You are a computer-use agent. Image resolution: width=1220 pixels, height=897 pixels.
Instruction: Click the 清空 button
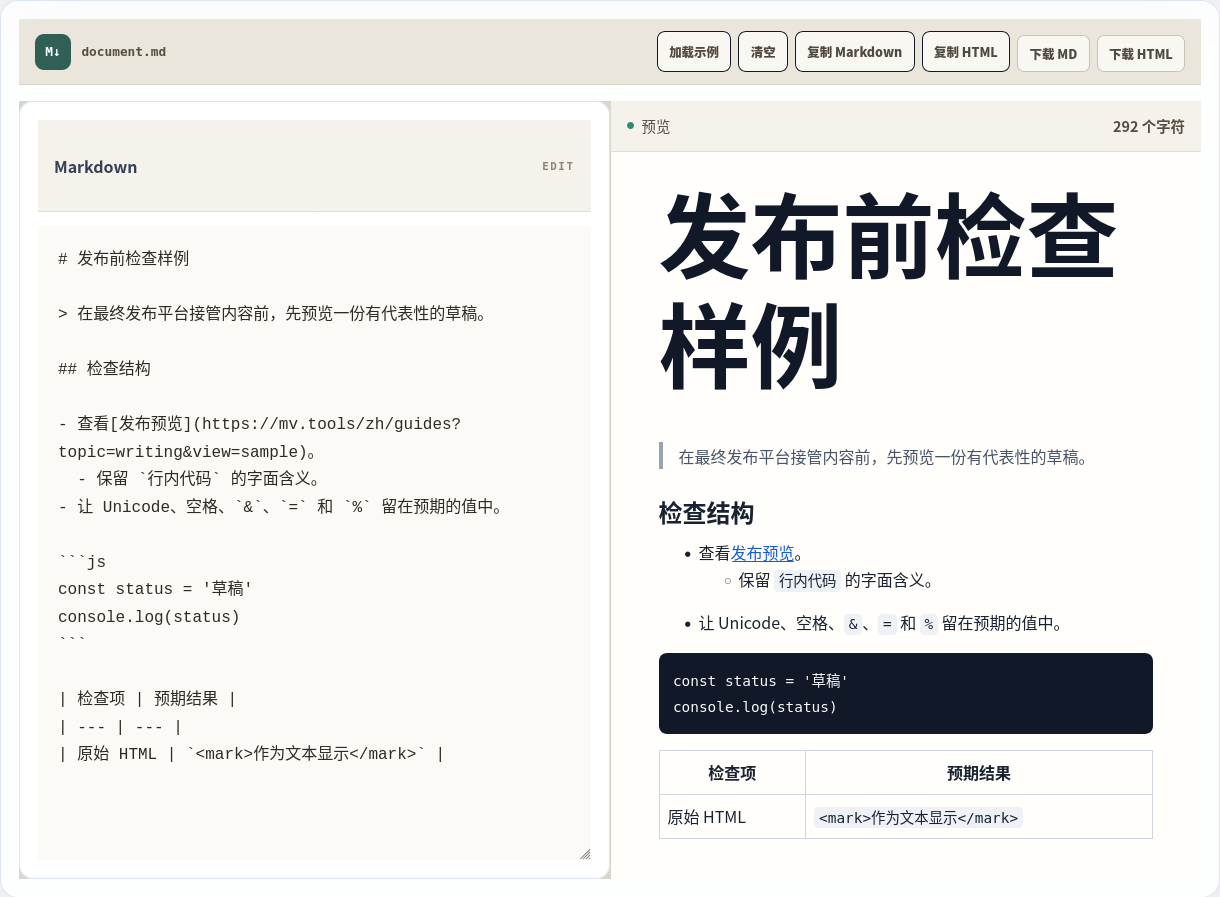click(763, 52)
